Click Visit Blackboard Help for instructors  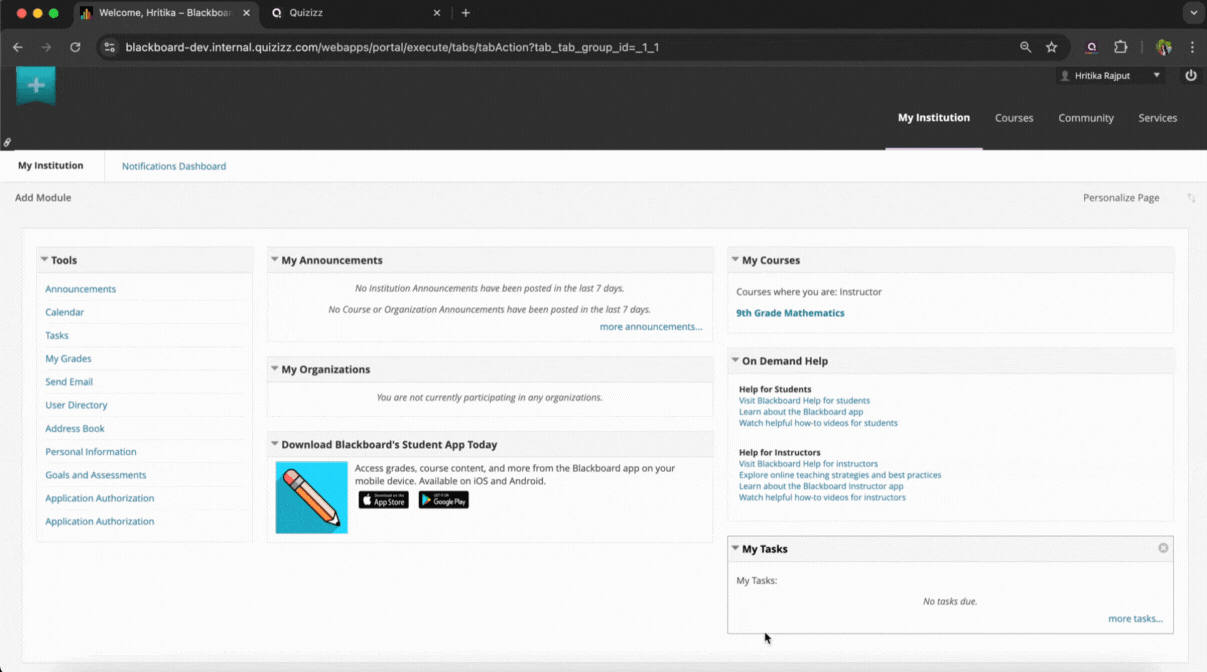[x=808, y=464]
